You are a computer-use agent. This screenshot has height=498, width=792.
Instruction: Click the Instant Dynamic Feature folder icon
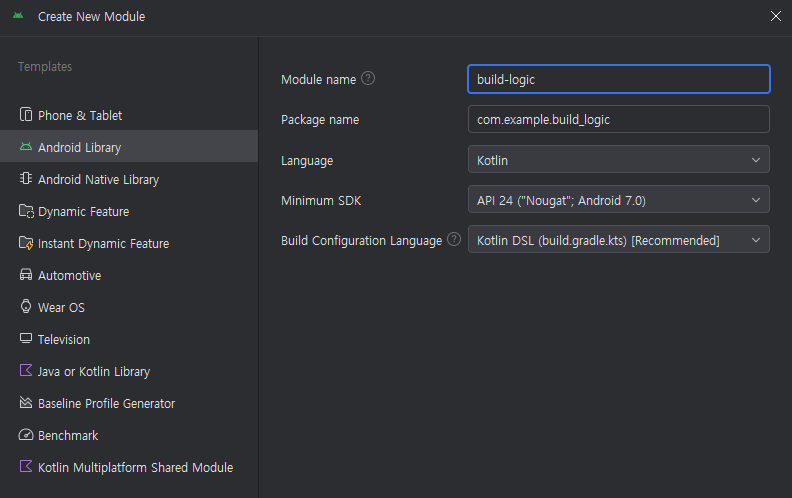click(26, 243)
